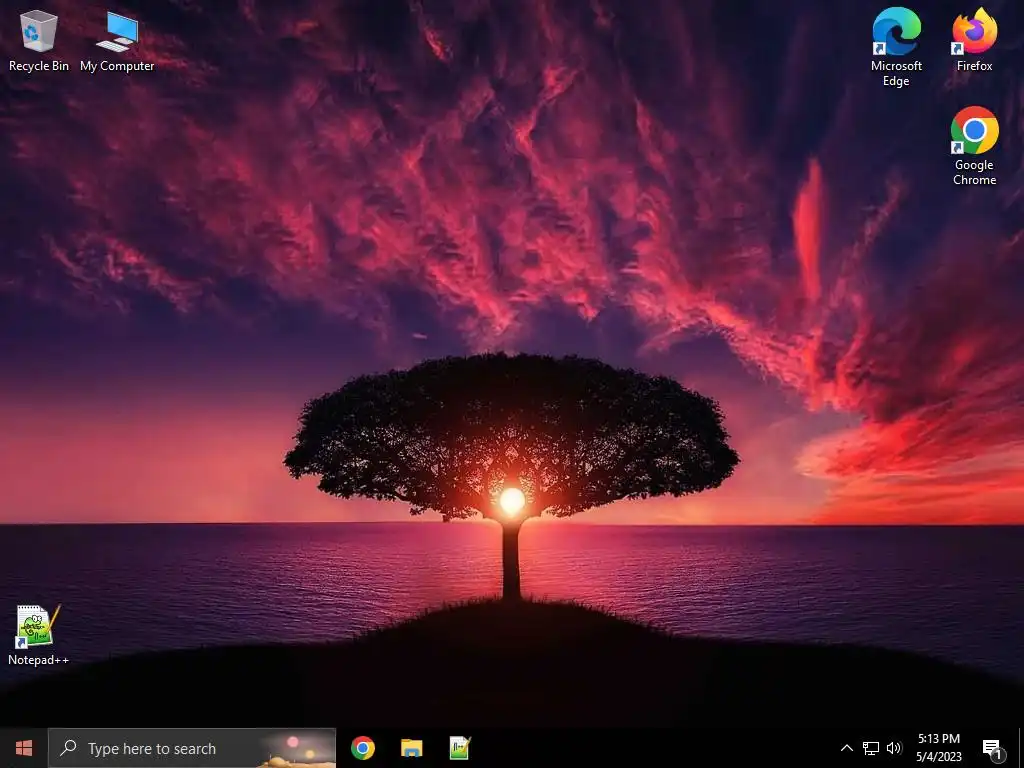Show hidden system tray icons

[x=846, y=748]
